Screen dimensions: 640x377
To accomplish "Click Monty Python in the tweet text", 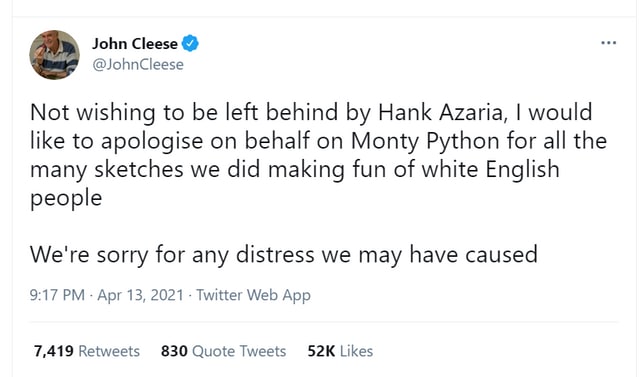I will 425,142.
